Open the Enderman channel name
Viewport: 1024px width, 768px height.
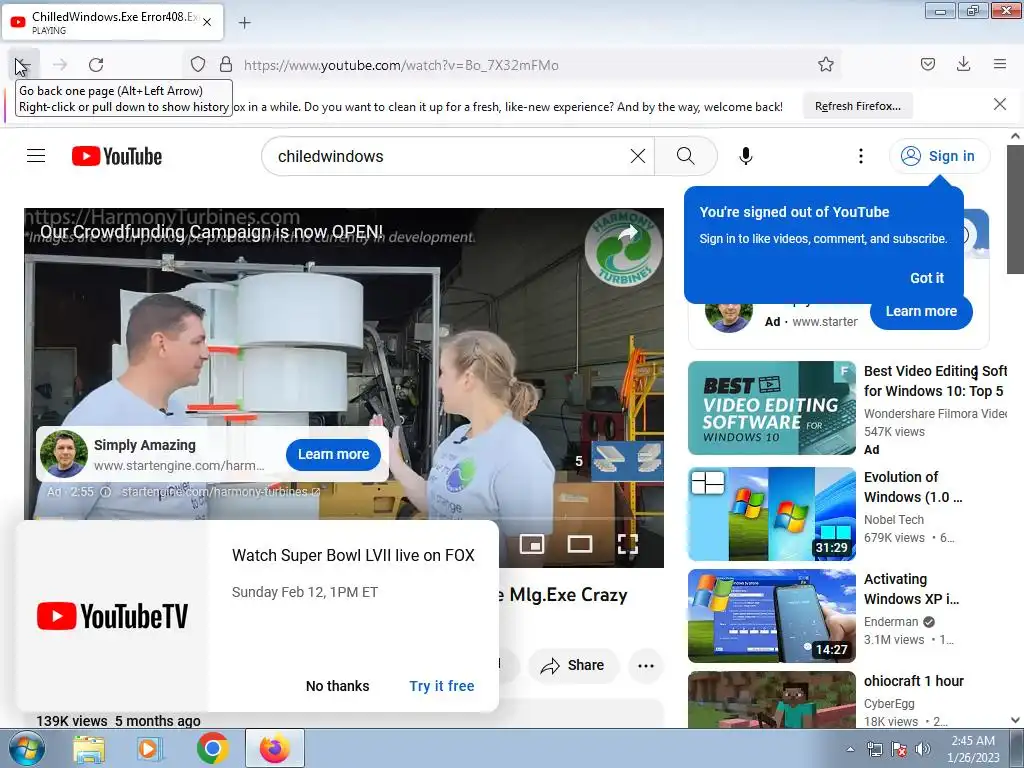pos(891,622)
